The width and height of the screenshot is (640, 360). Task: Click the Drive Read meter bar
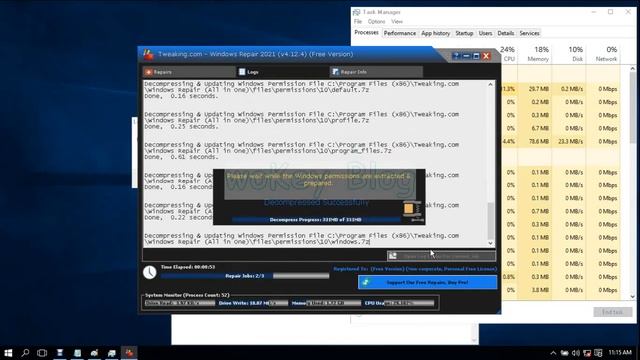pos(180,303)
